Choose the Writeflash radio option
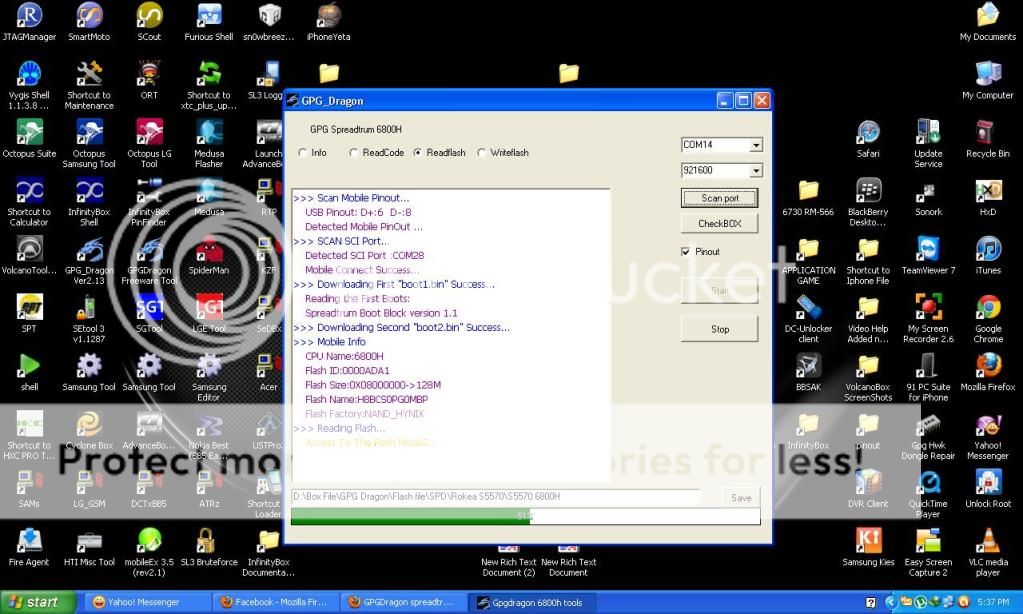The image size is (1023, 614). pos(482,153)
